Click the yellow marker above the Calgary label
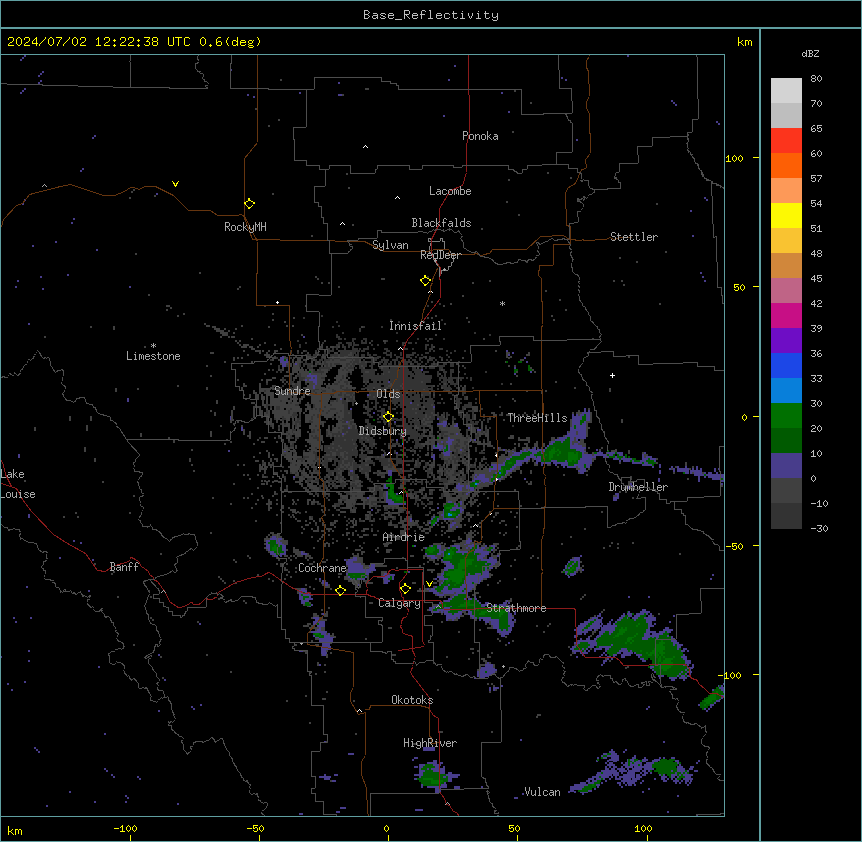The height and width of the screenshot is (842, 862). click(405, 589)
